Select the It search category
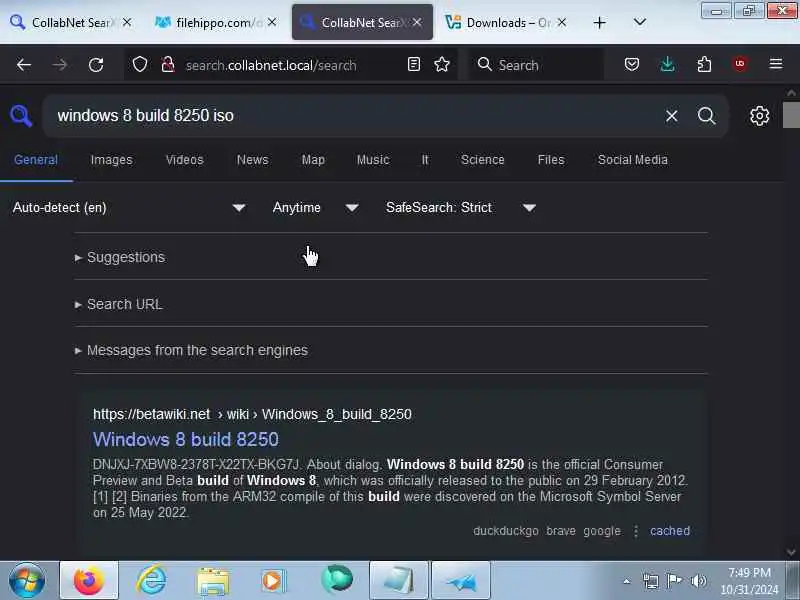This screenshot has height=600, width=800. pos(425,160)
